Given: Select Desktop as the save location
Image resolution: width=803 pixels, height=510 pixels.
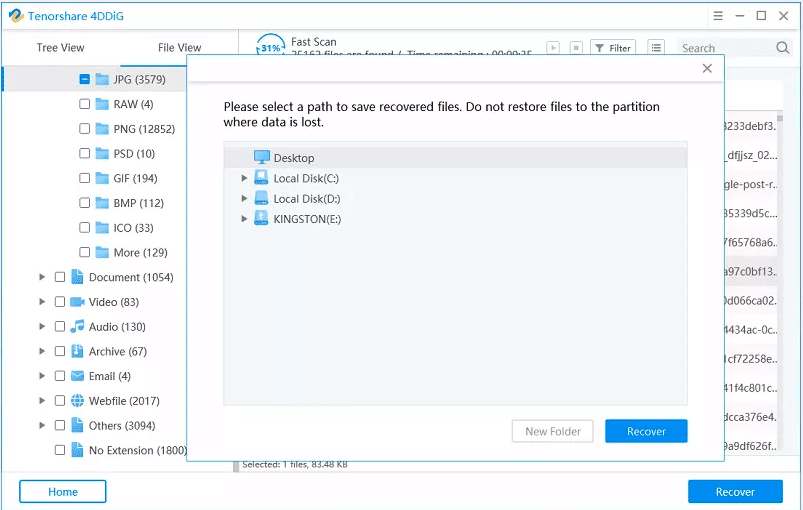Looking at the screenshot, I should [455, 158].
